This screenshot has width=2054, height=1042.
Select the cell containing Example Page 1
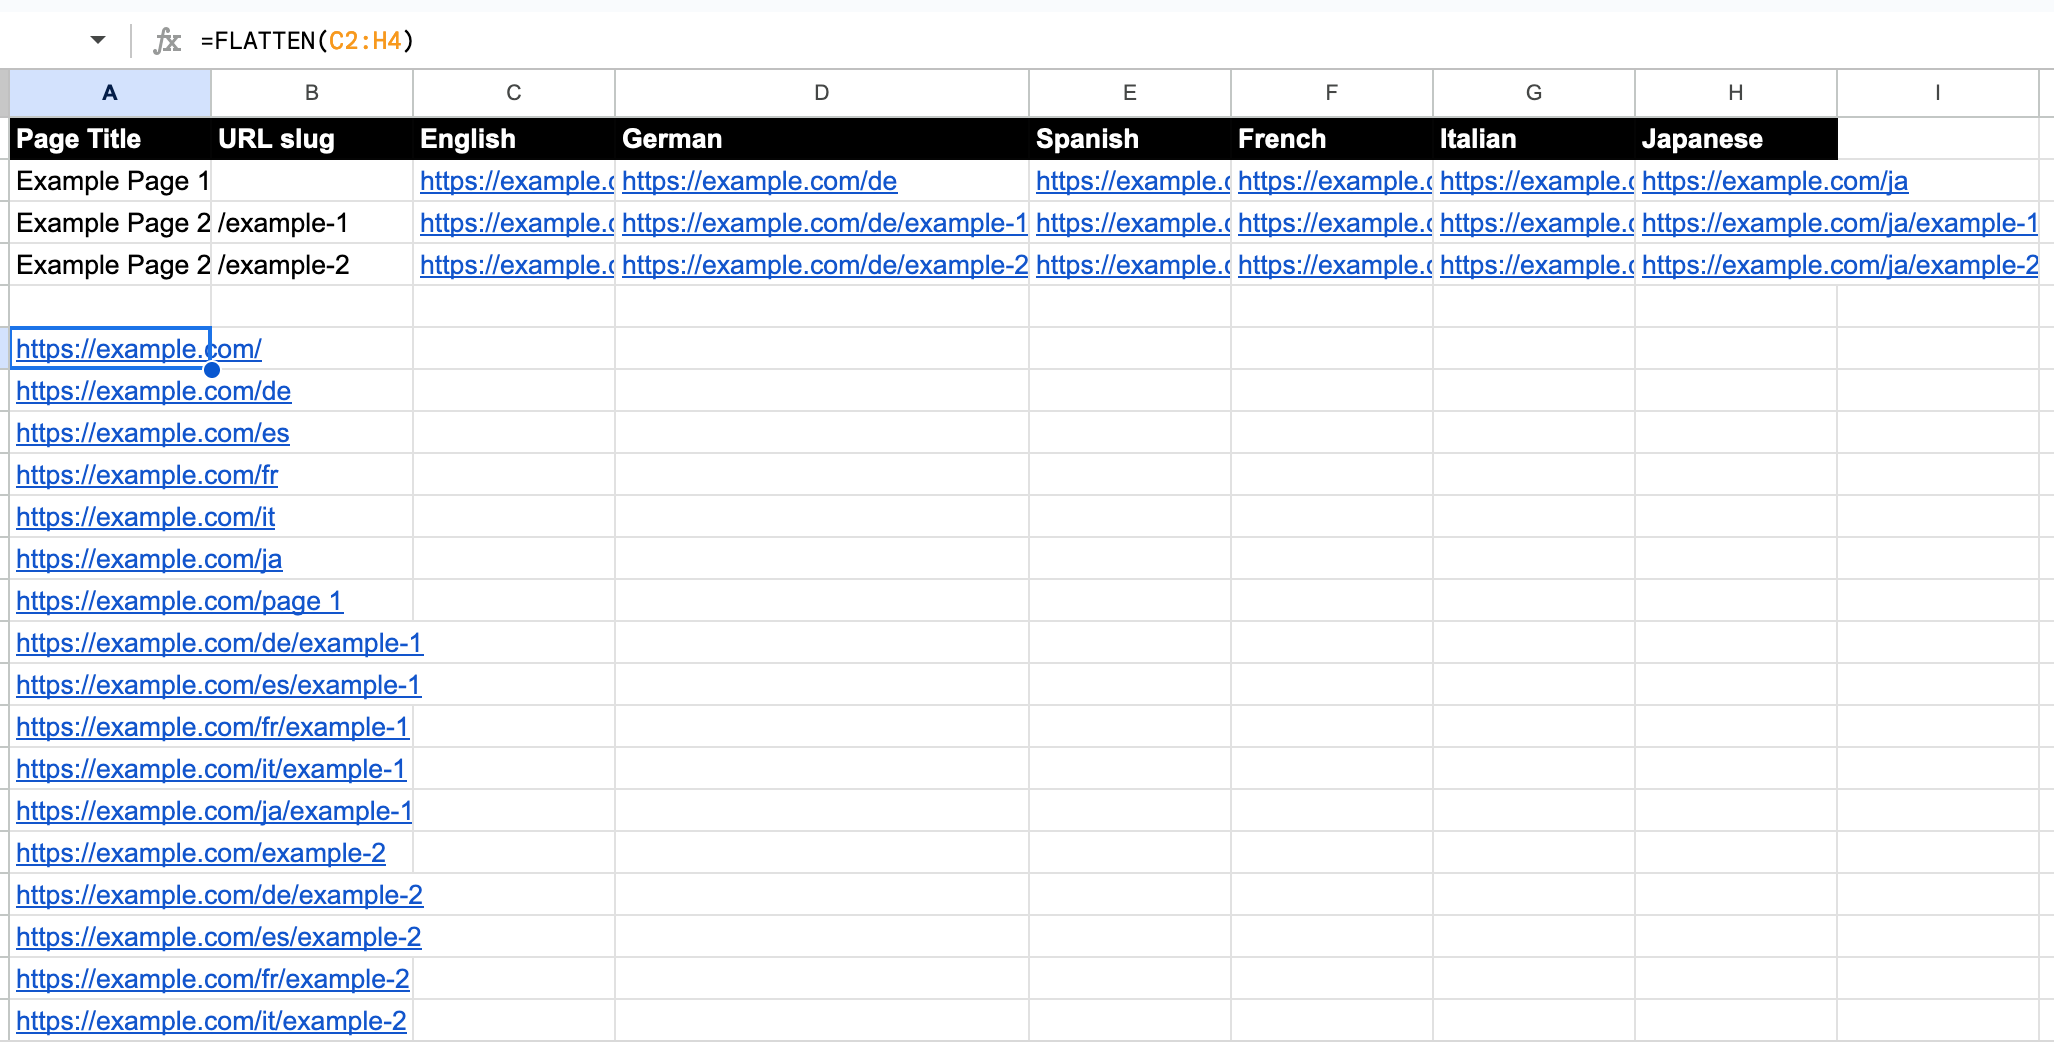(x=111, y=181)
